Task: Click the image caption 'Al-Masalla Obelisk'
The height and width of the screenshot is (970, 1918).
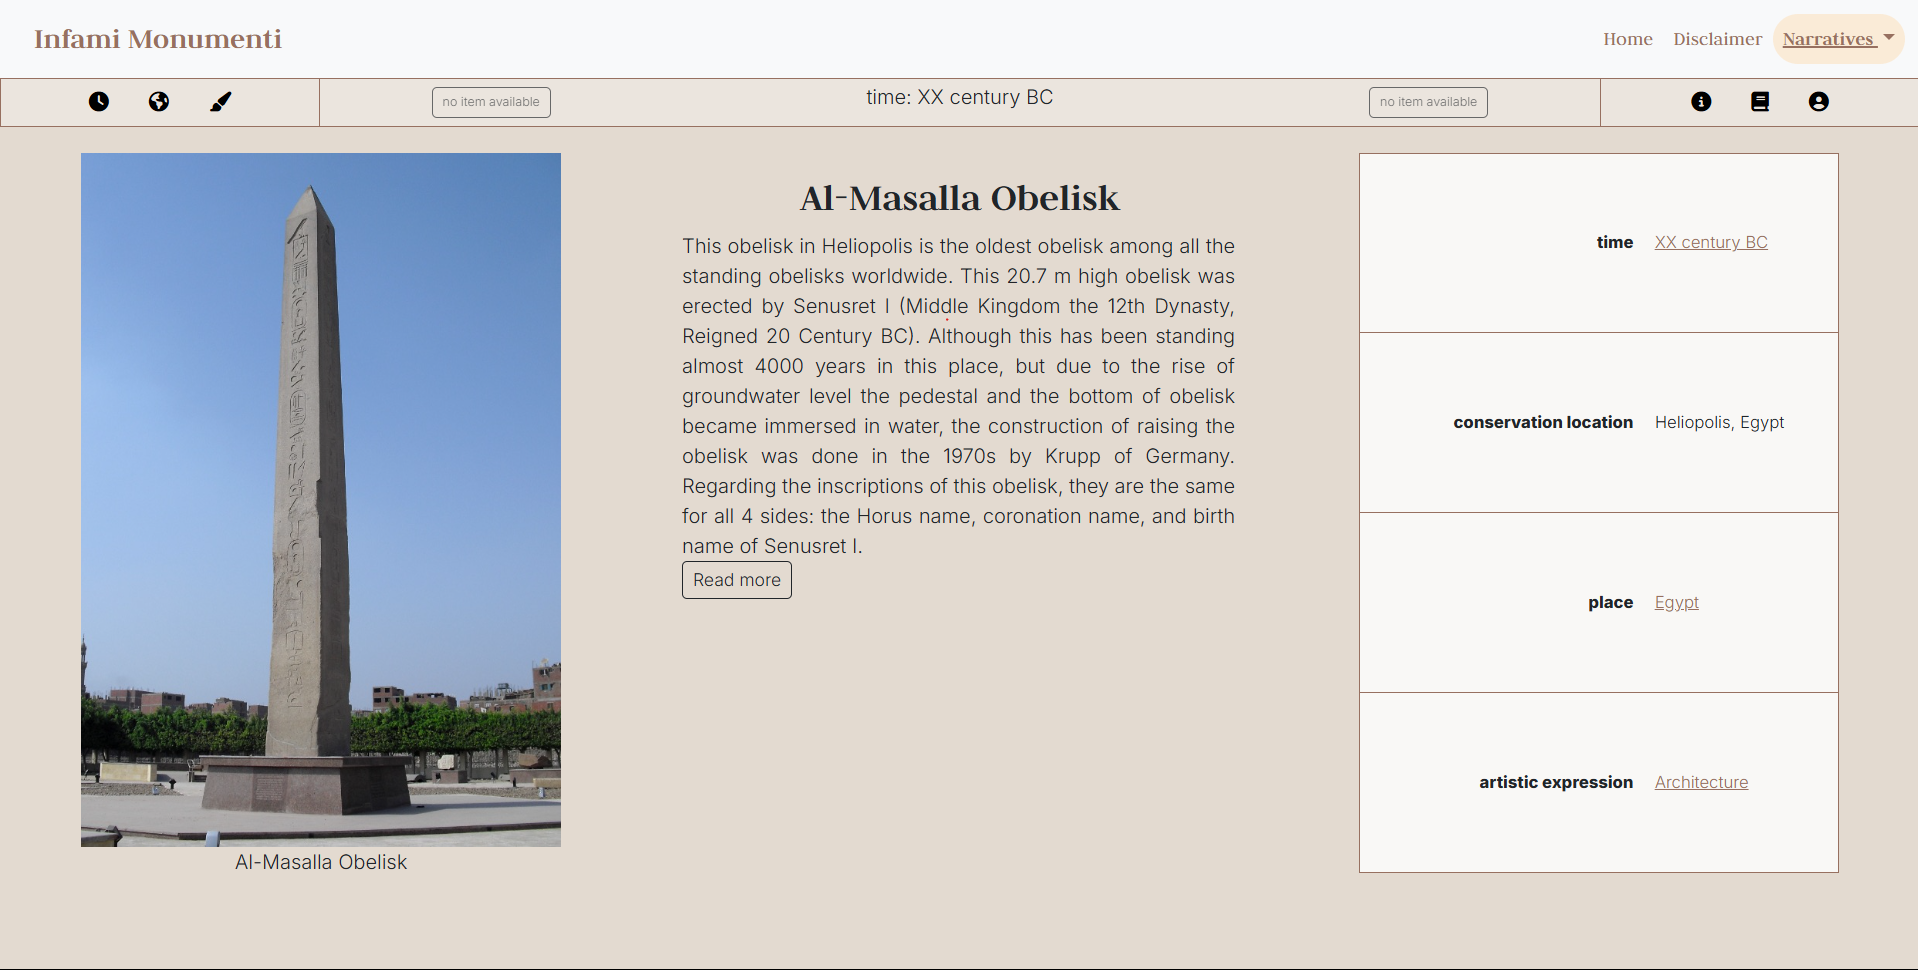Action: pos(321,862)
